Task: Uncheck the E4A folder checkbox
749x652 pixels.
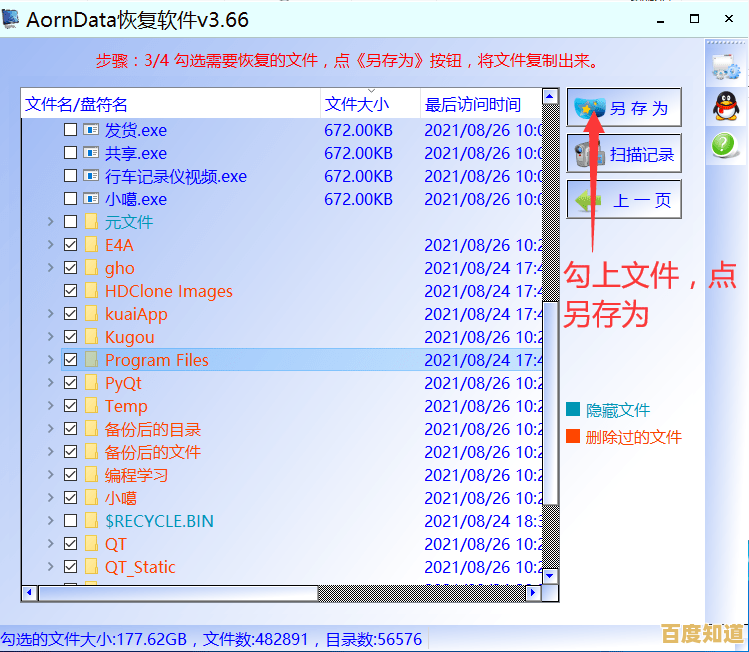Action: pyautogui.click(x=70, y=244)
